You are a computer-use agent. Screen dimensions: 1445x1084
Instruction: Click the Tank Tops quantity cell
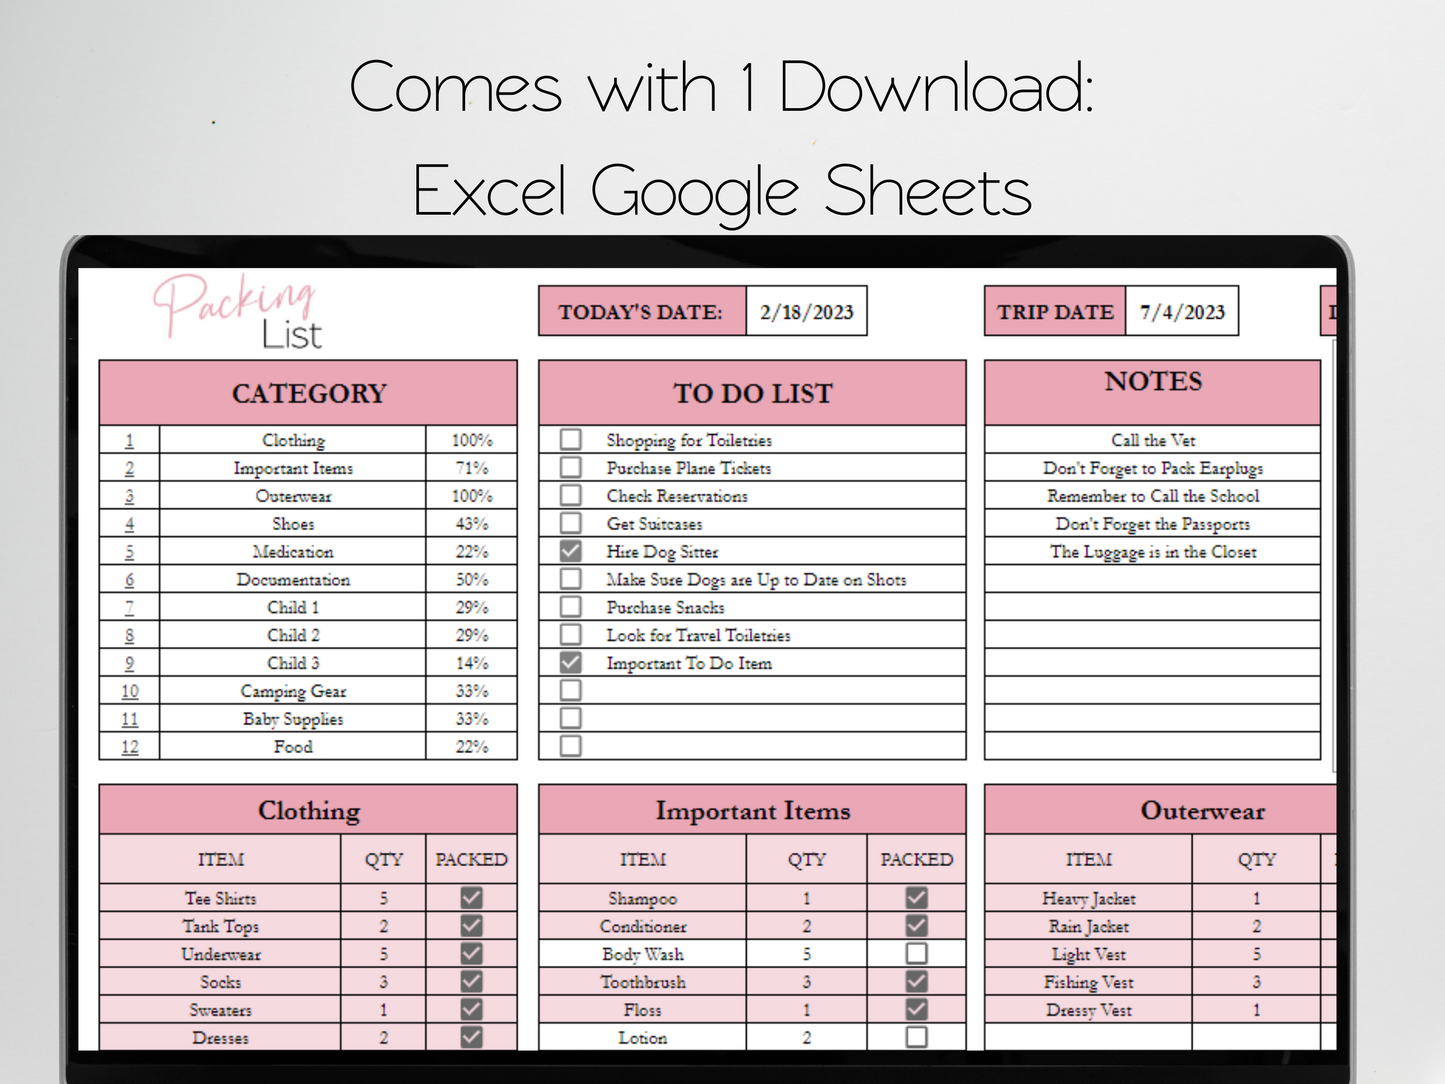click(x=383, y=926)
